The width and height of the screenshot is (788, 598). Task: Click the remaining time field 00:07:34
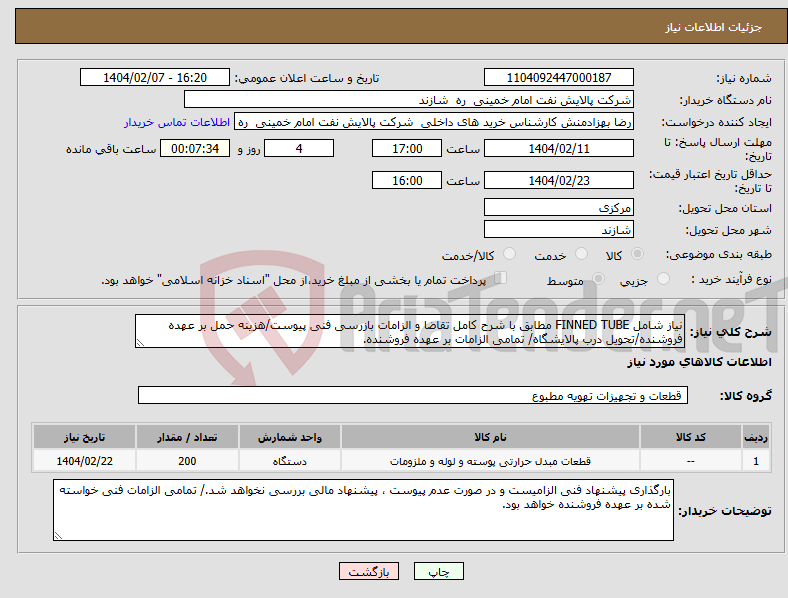195,148
